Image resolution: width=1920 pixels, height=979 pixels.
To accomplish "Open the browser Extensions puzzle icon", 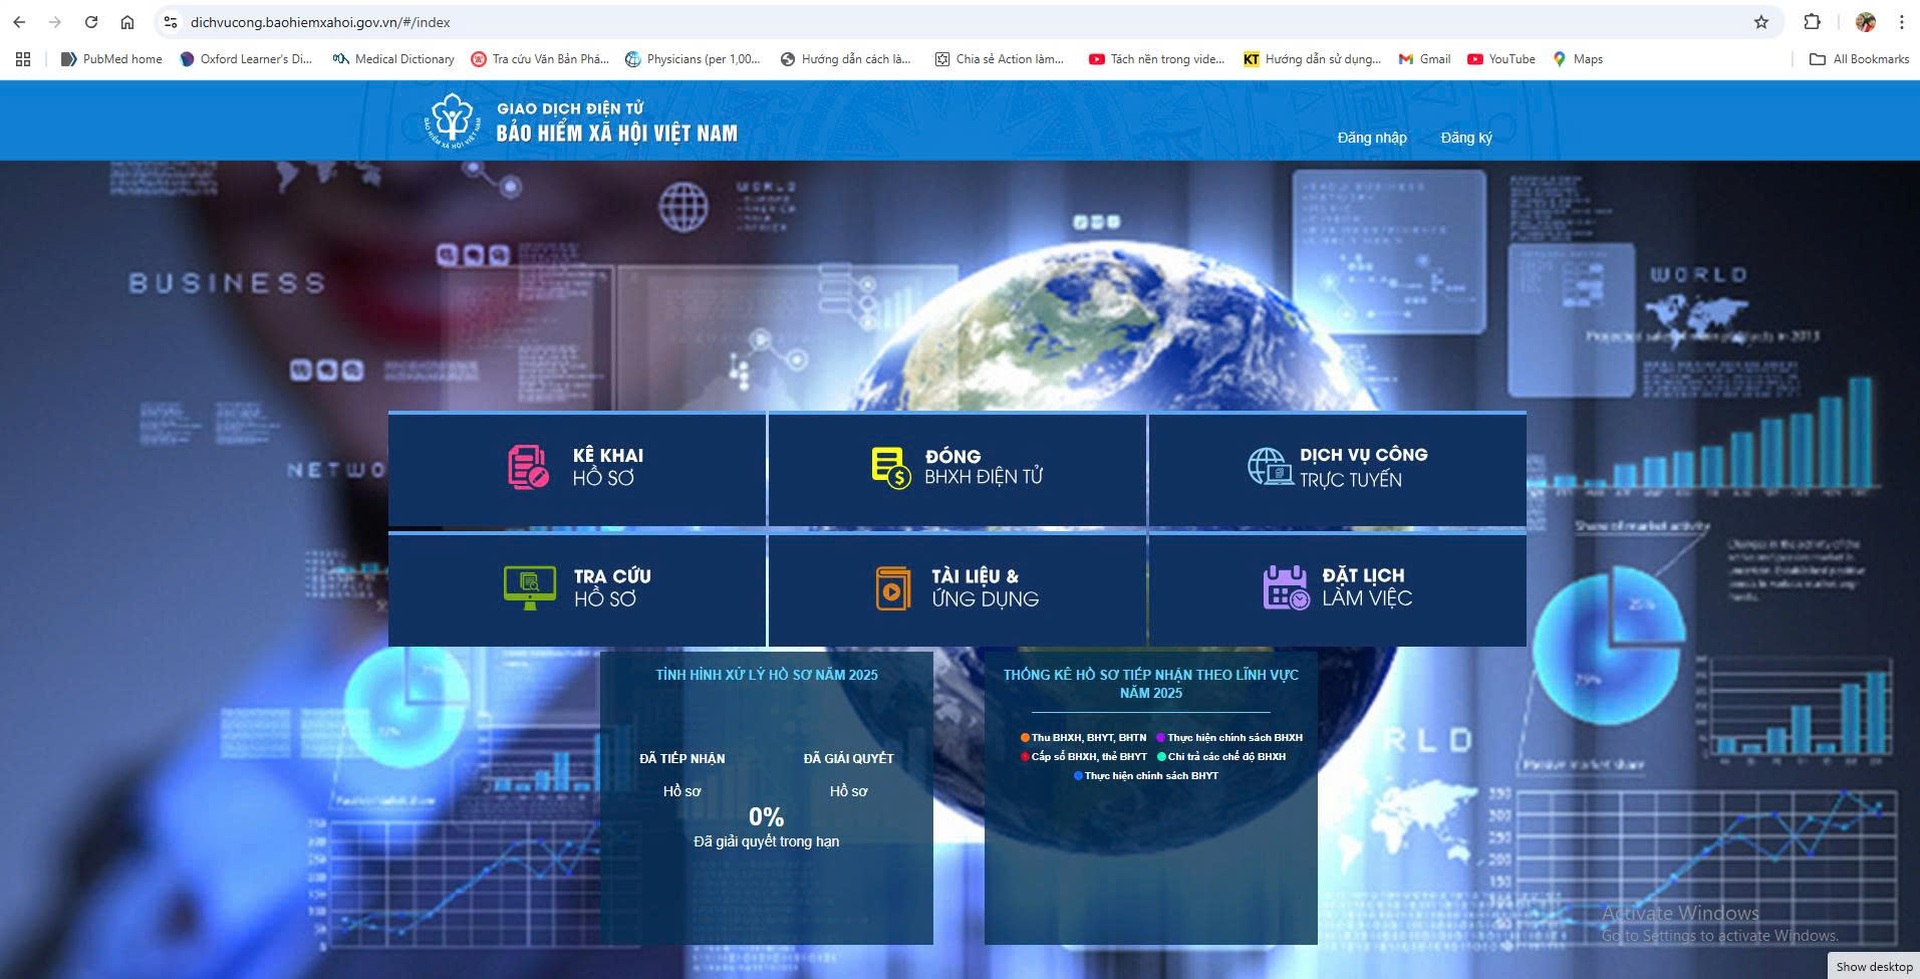I will [1811, 22].
